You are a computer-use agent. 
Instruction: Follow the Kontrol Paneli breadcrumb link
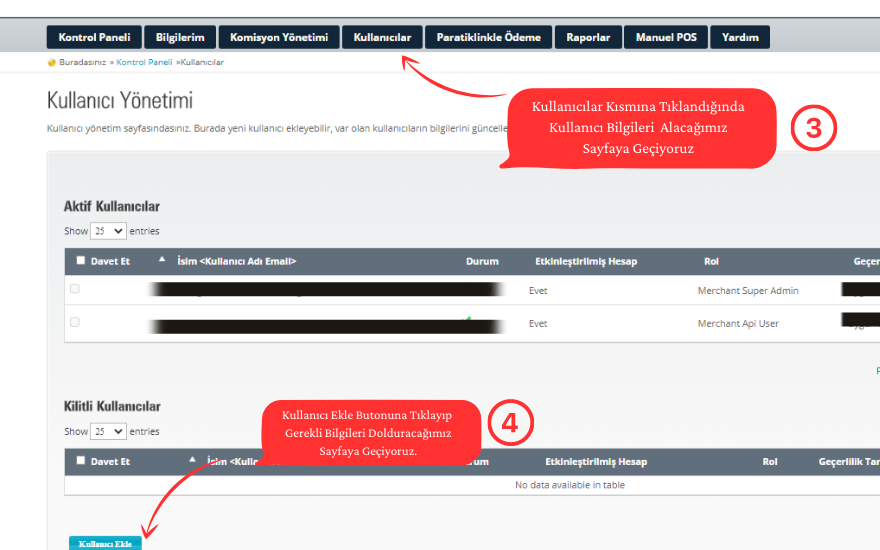[x=145, y=62]
